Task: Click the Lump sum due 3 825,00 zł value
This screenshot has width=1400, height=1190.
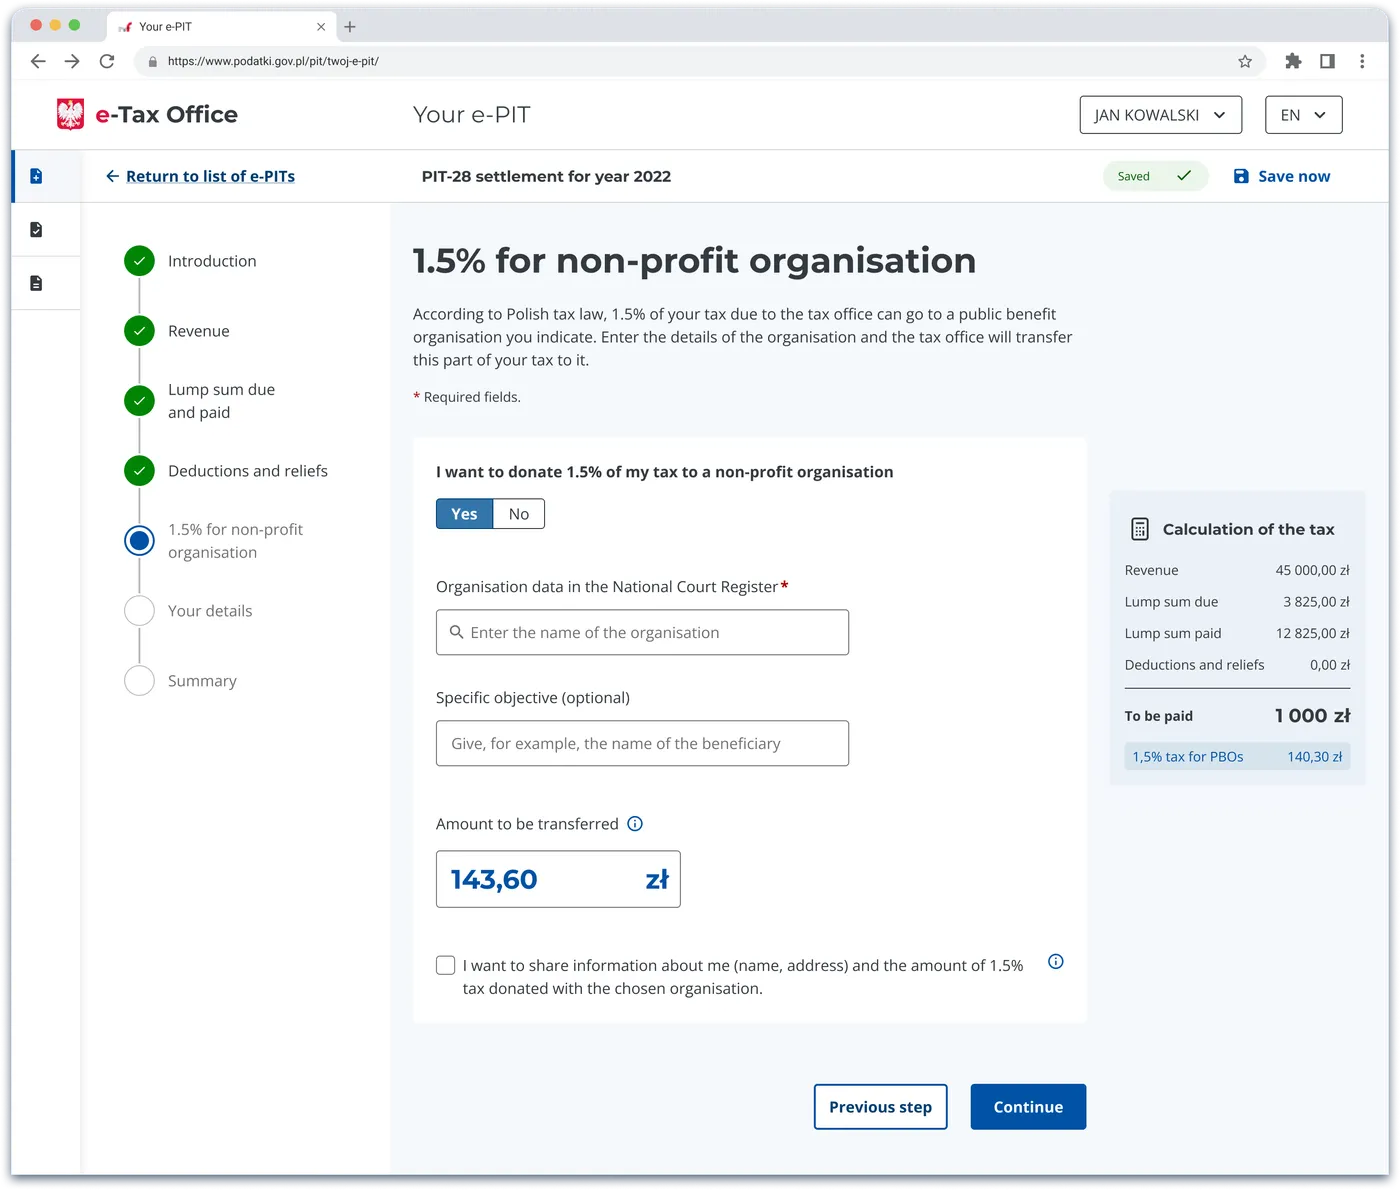Action: coord(1316,602)
